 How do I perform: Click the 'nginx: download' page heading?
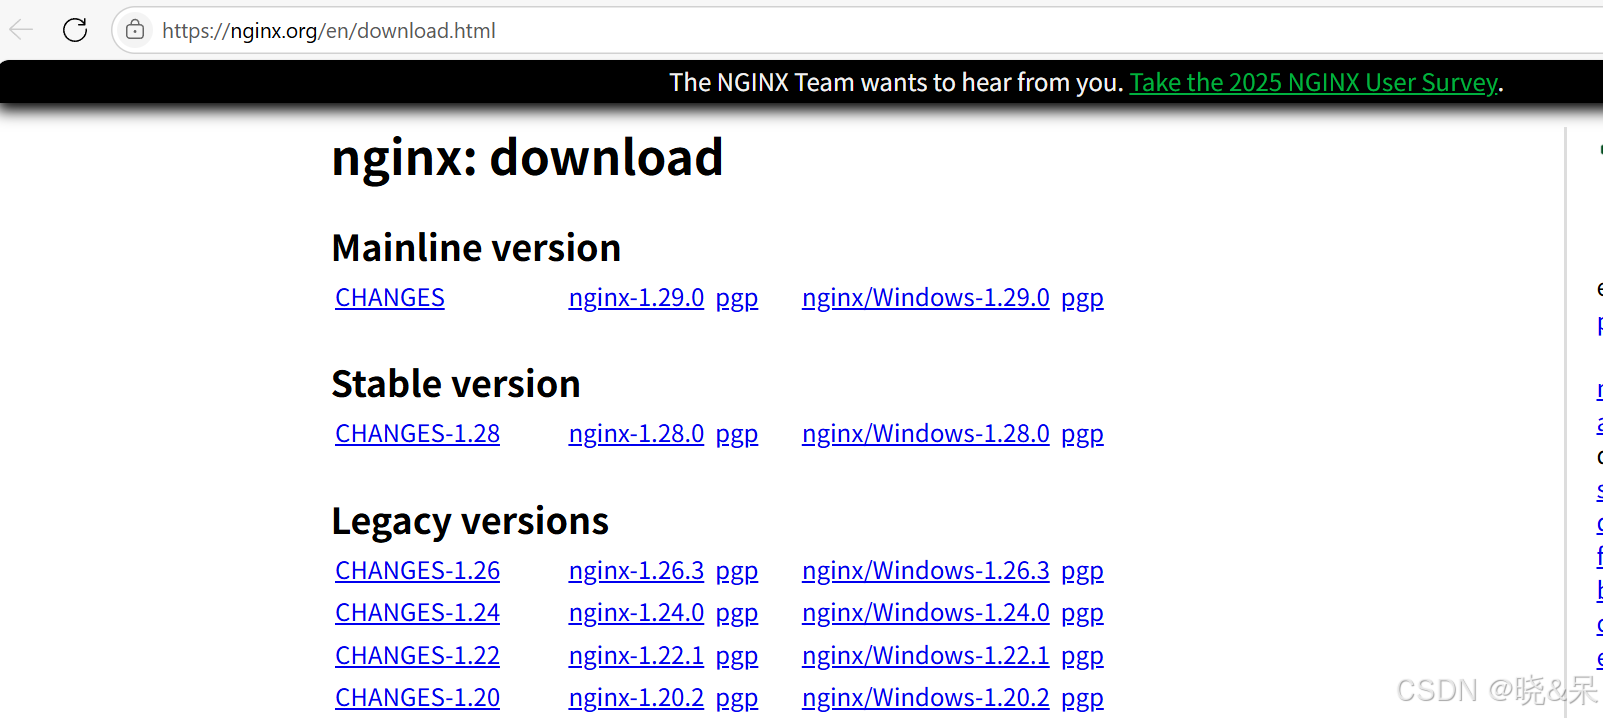(x=527, y=158)
